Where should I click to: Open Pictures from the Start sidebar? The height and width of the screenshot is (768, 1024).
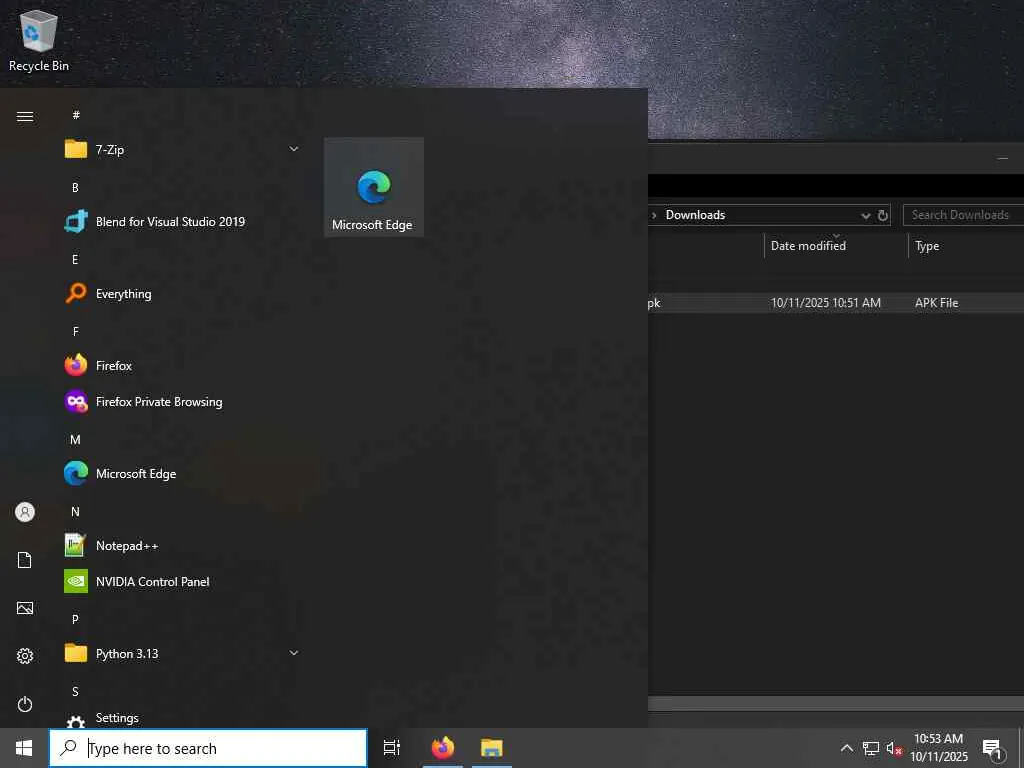point(25,608)
